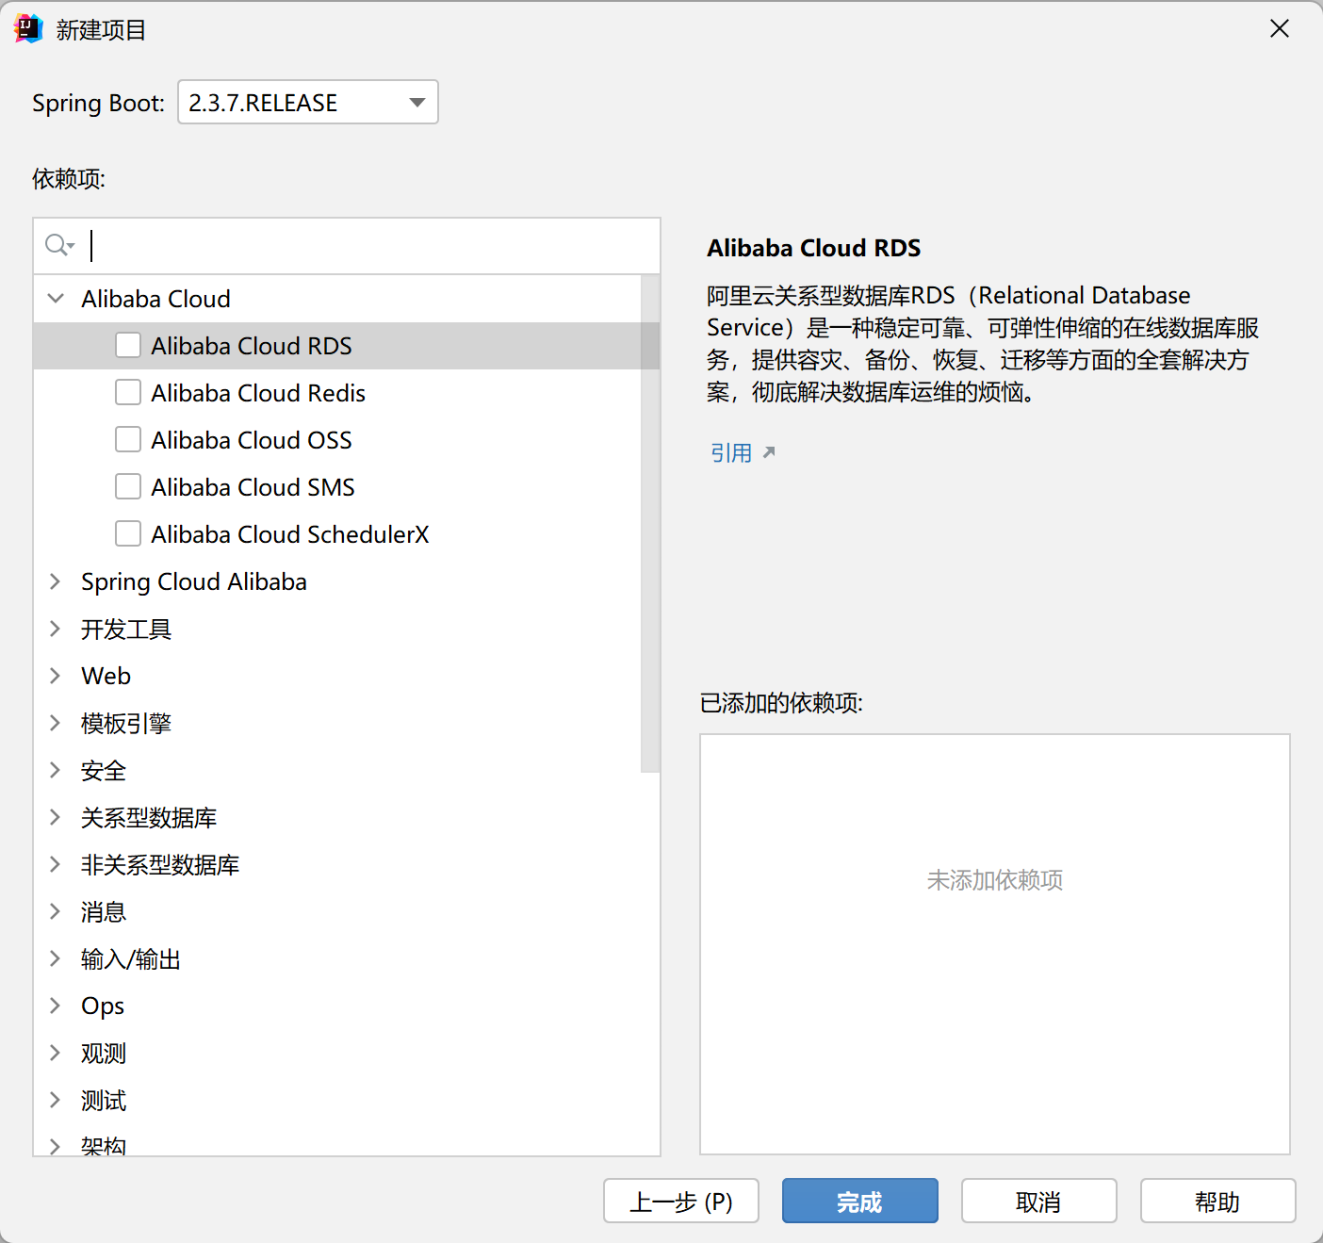Click the dependency list vertical scrollbar
Viewport: 1323px width, 1243px height.
tap(650, 523)
